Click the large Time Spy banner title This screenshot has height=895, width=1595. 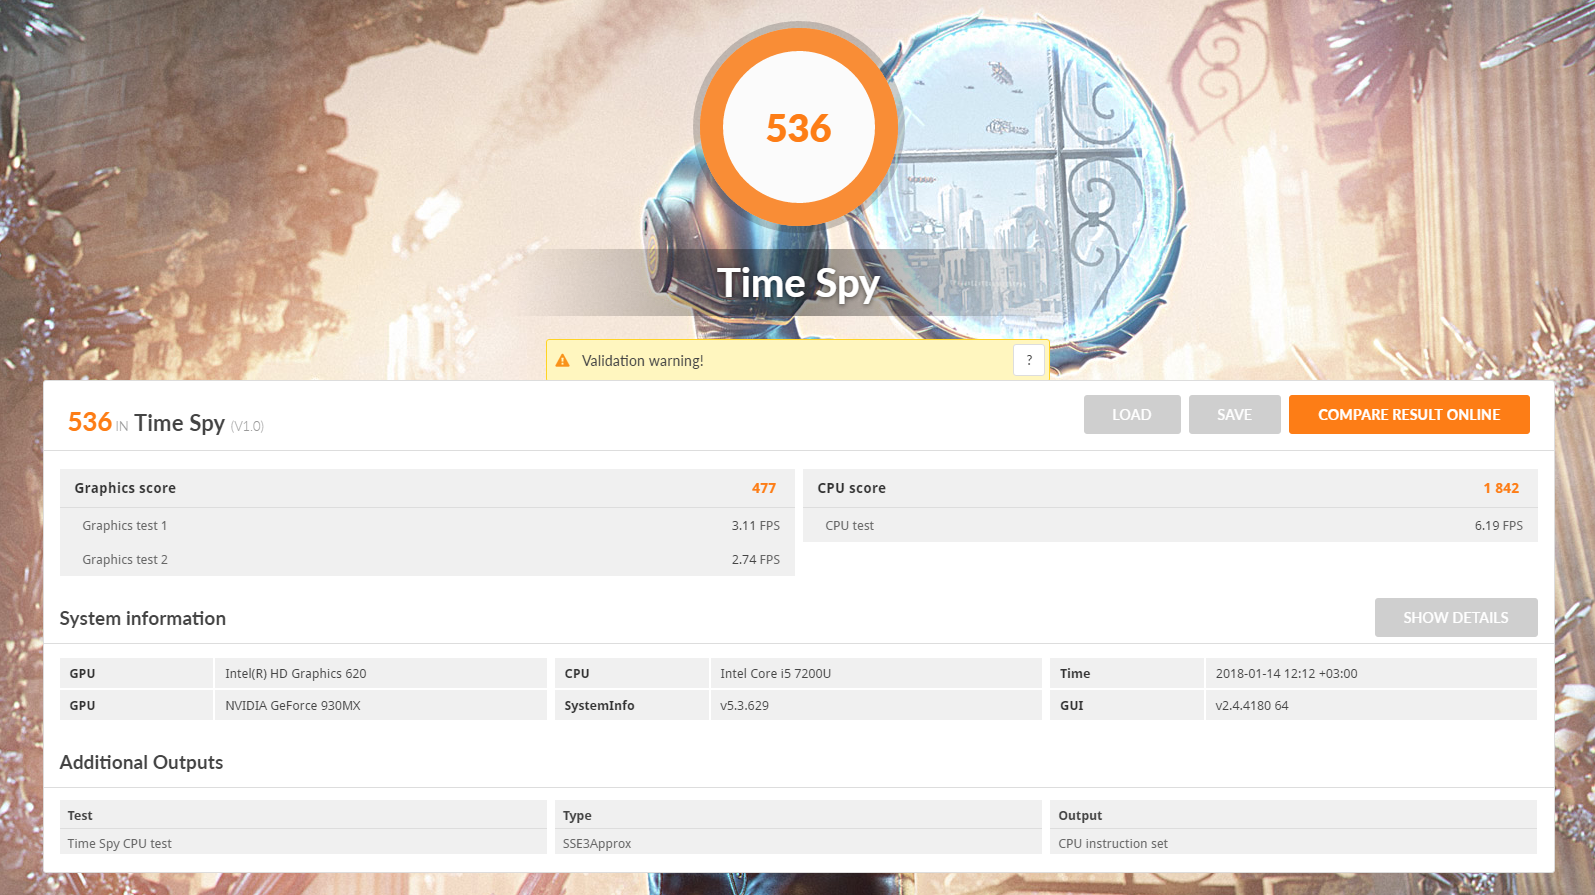tap(798, 284)
